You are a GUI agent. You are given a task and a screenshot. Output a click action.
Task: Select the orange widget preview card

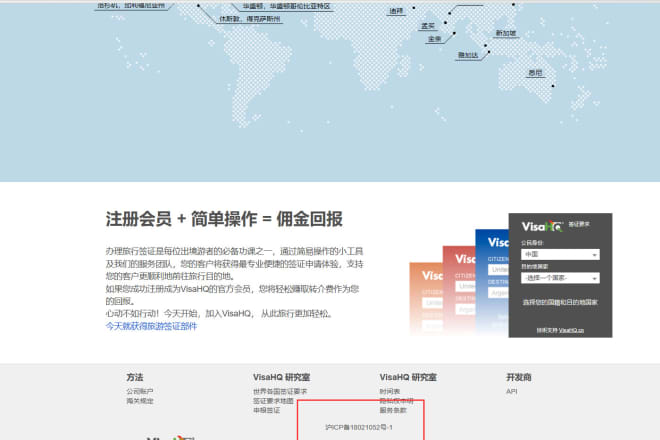point(426,299)
